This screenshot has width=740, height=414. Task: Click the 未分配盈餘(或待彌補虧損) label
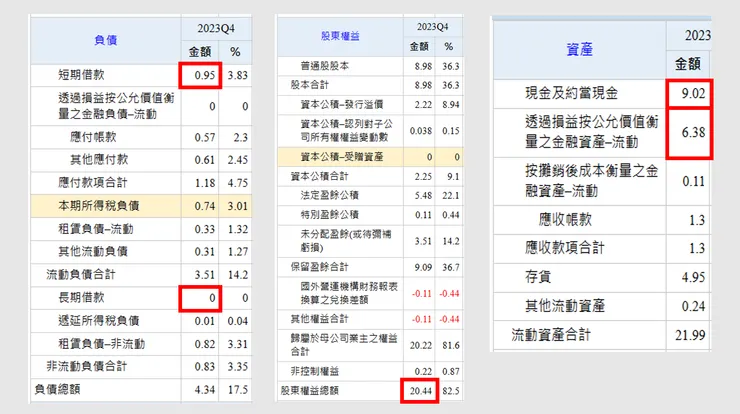click(x=345, y=241)
